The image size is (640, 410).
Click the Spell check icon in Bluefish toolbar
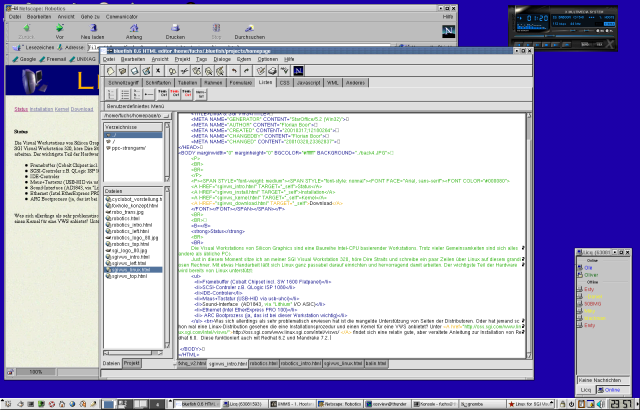coord(284,71)
